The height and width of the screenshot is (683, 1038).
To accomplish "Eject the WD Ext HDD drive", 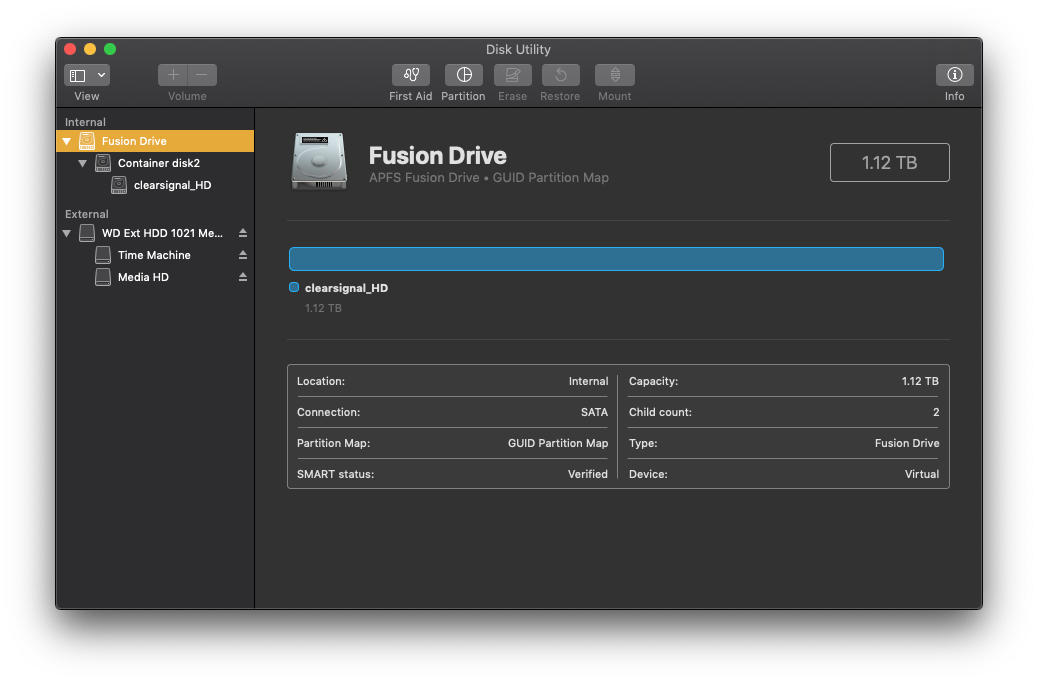I will pos(242,233).
